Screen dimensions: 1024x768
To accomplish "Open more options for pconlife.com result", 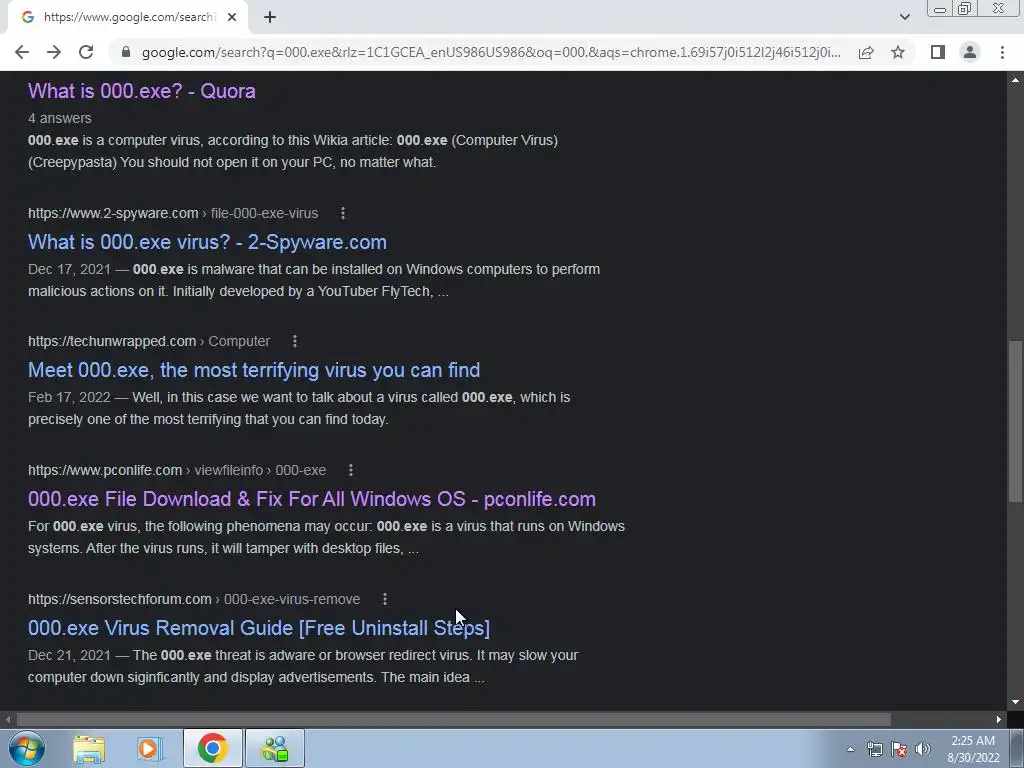I will point(351,470).
